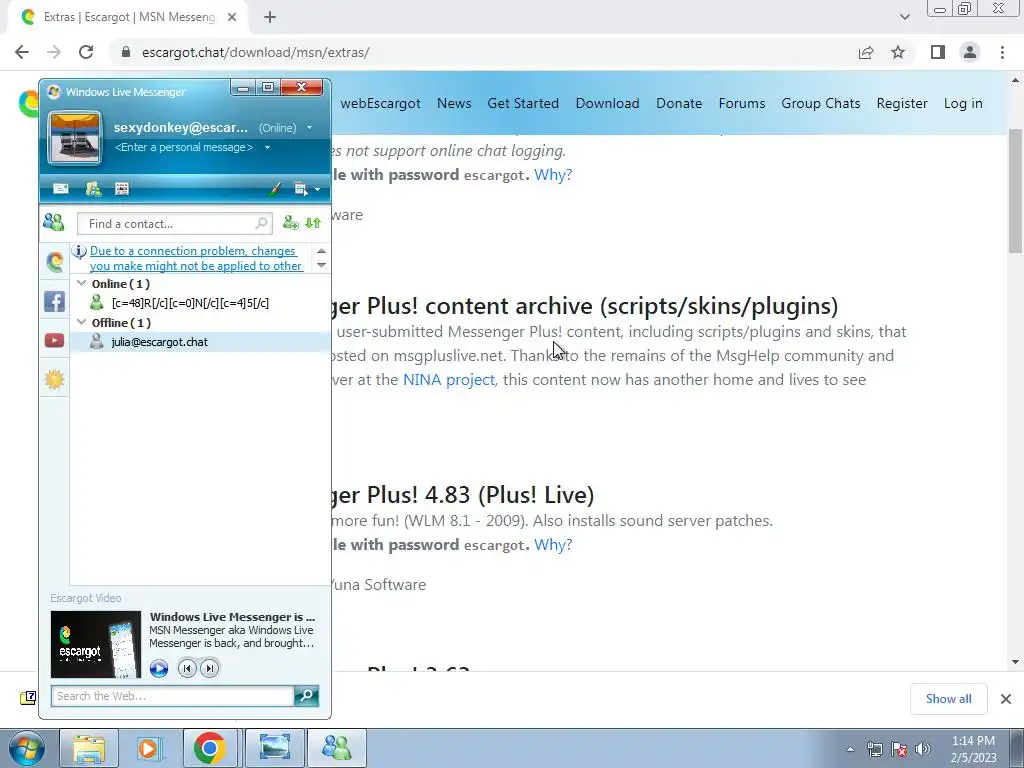The width and height of the screenshot is (1024, 768).
Task: Click the Add a contact icon
Action: (x=290, y=223)
